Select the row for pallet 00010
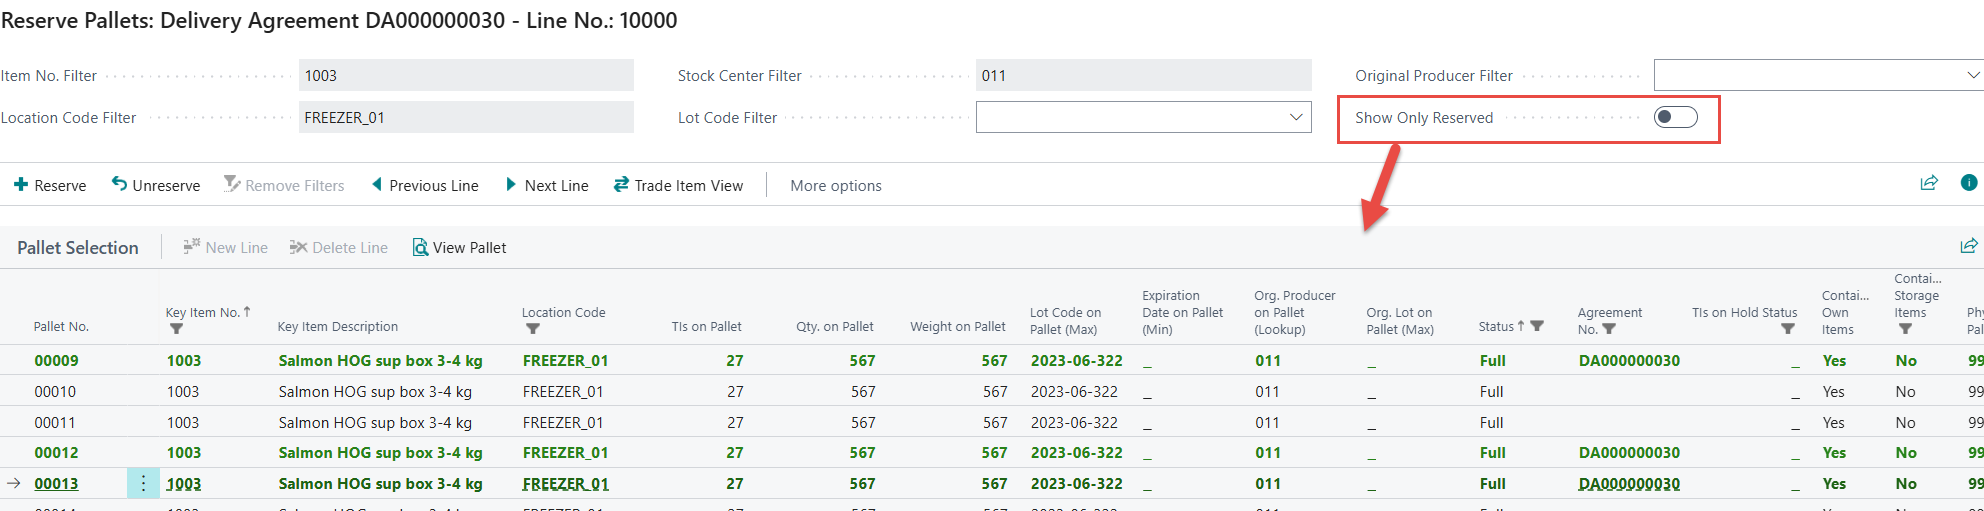Viewport: 1984px width, 511px height. pyautogui.click(x=55, y=392)
